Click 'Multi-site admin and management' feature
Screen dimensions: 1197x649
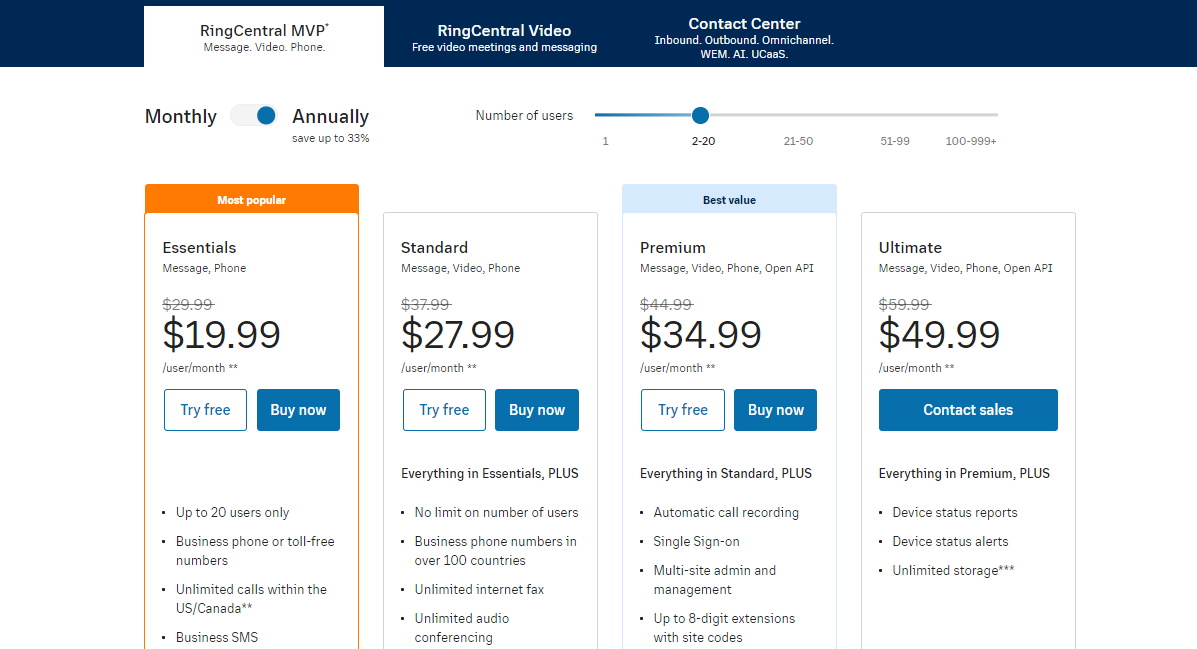(715, 580)
